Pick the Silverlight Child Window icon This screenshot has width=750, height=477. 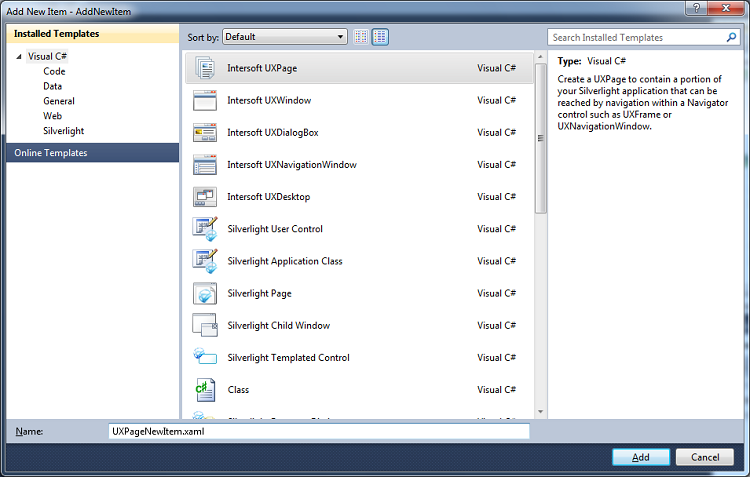(205, 325)
